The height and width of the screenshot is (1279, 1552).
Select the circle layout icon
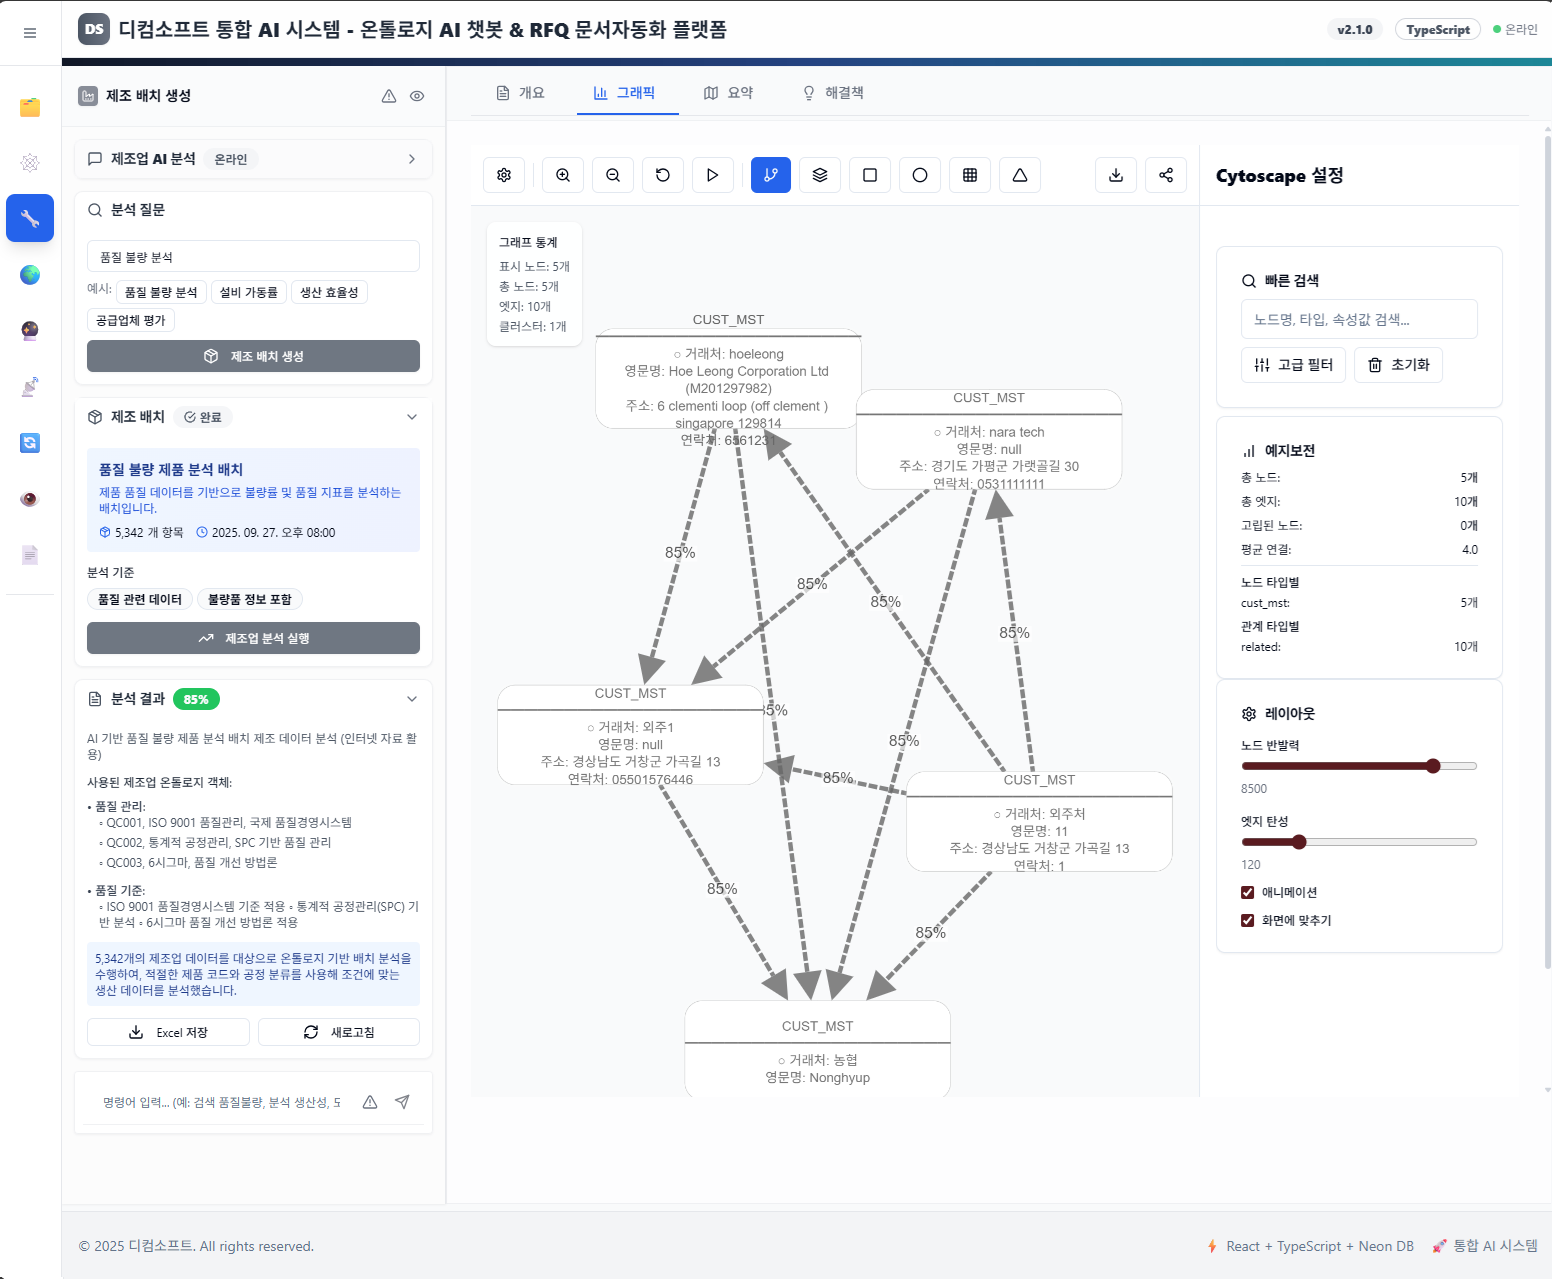tap(920, 175)
